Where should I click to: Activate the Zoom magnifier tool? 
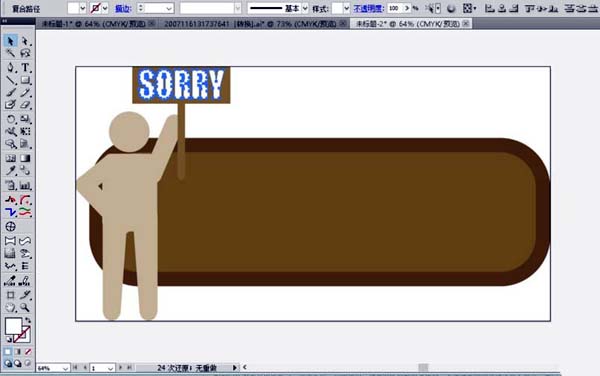(25, 307)
